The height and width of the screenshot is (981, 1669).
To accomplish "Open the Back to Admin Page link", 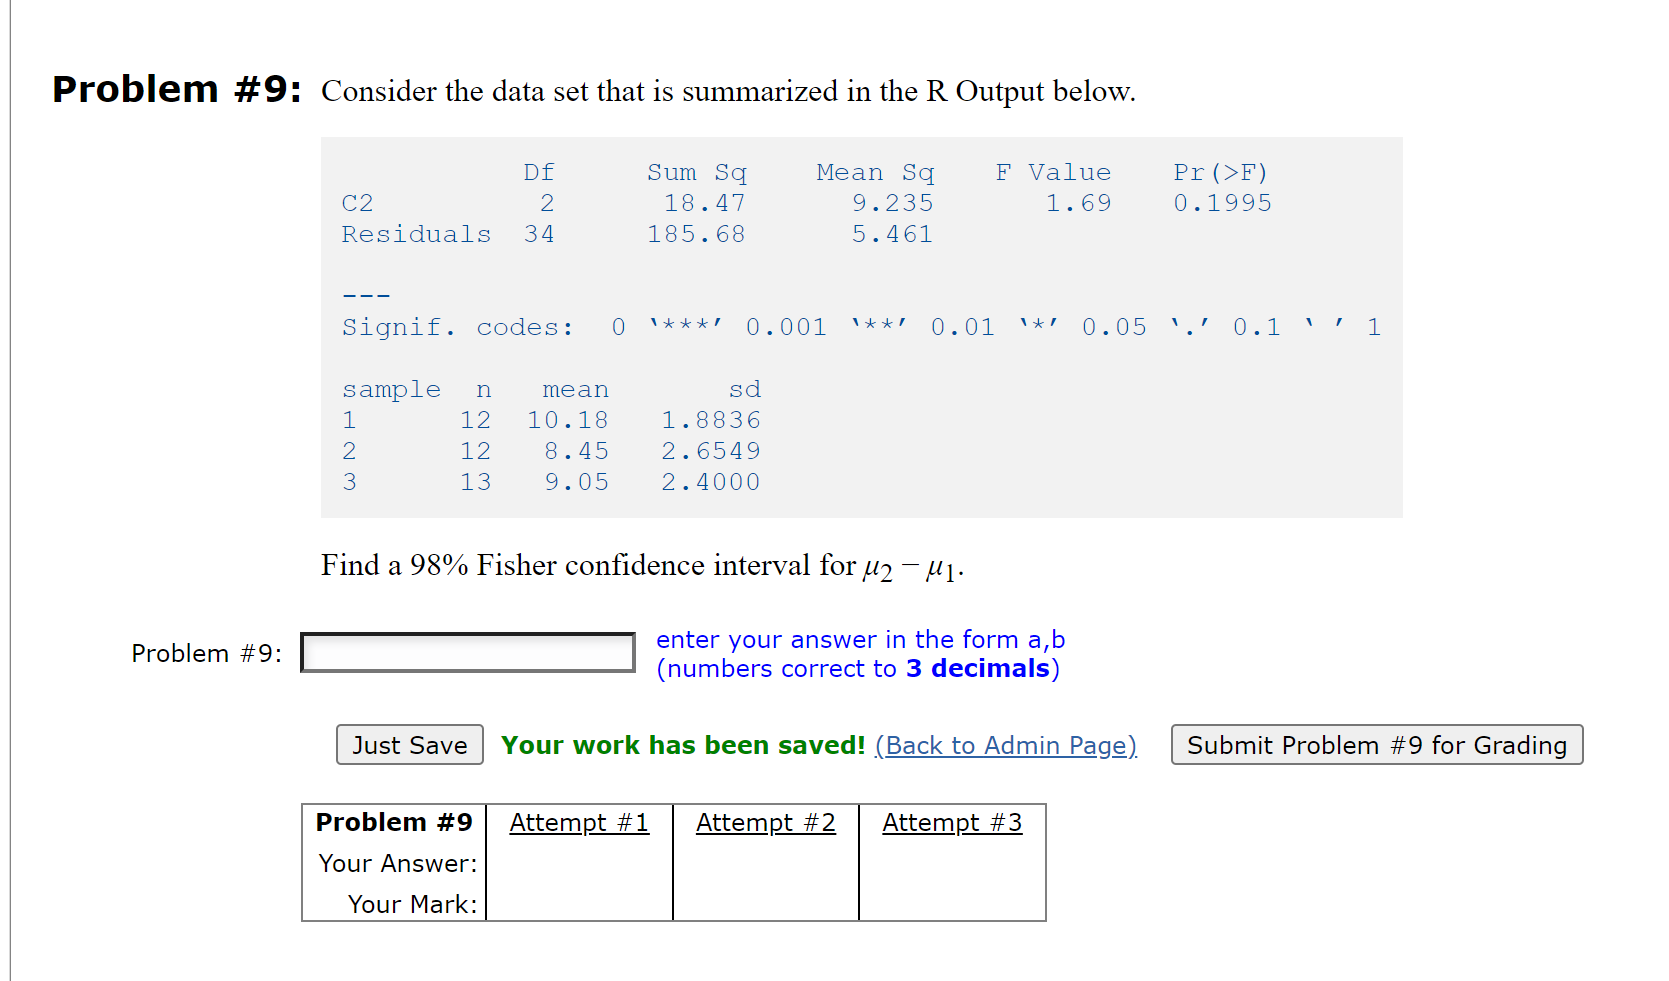I will tap(1004, 745).
